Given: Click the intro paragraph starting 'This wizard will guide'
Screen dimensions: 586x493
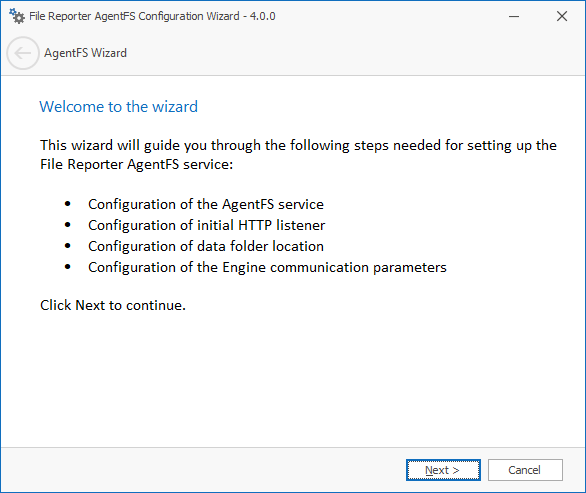Looking at the screenshot, I should (x=298, y=155).
